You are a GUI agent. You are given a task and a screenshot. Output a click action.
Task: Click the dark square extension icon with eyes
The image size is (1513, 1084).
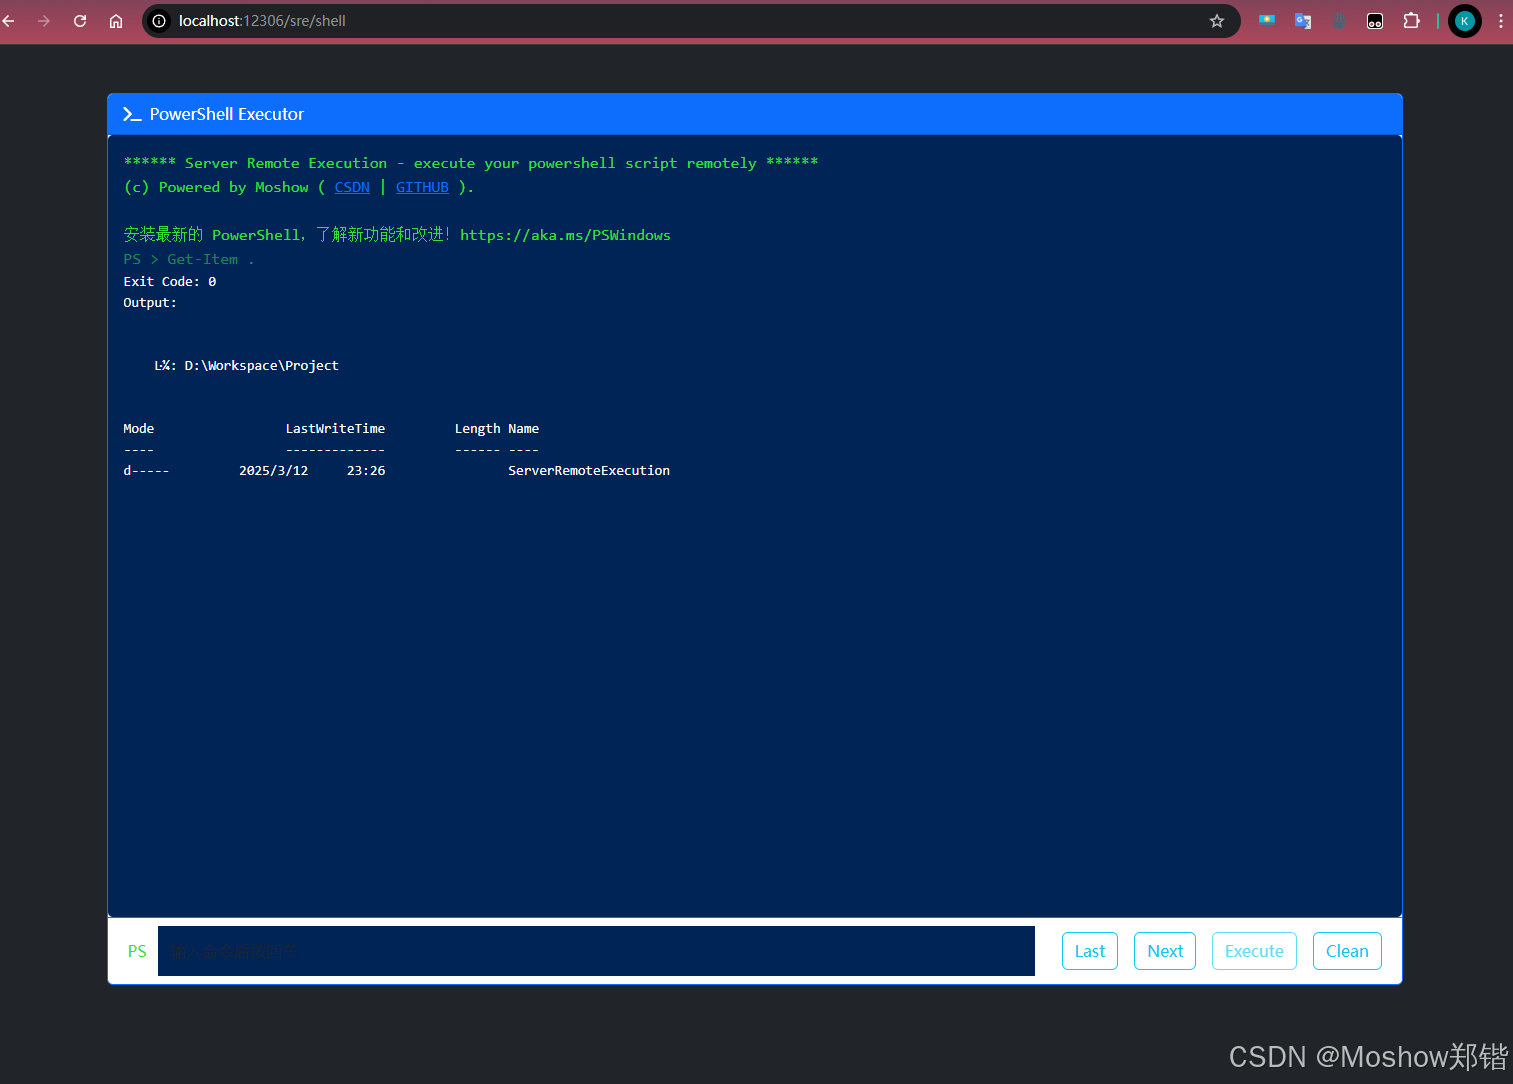pos(1375,21)
